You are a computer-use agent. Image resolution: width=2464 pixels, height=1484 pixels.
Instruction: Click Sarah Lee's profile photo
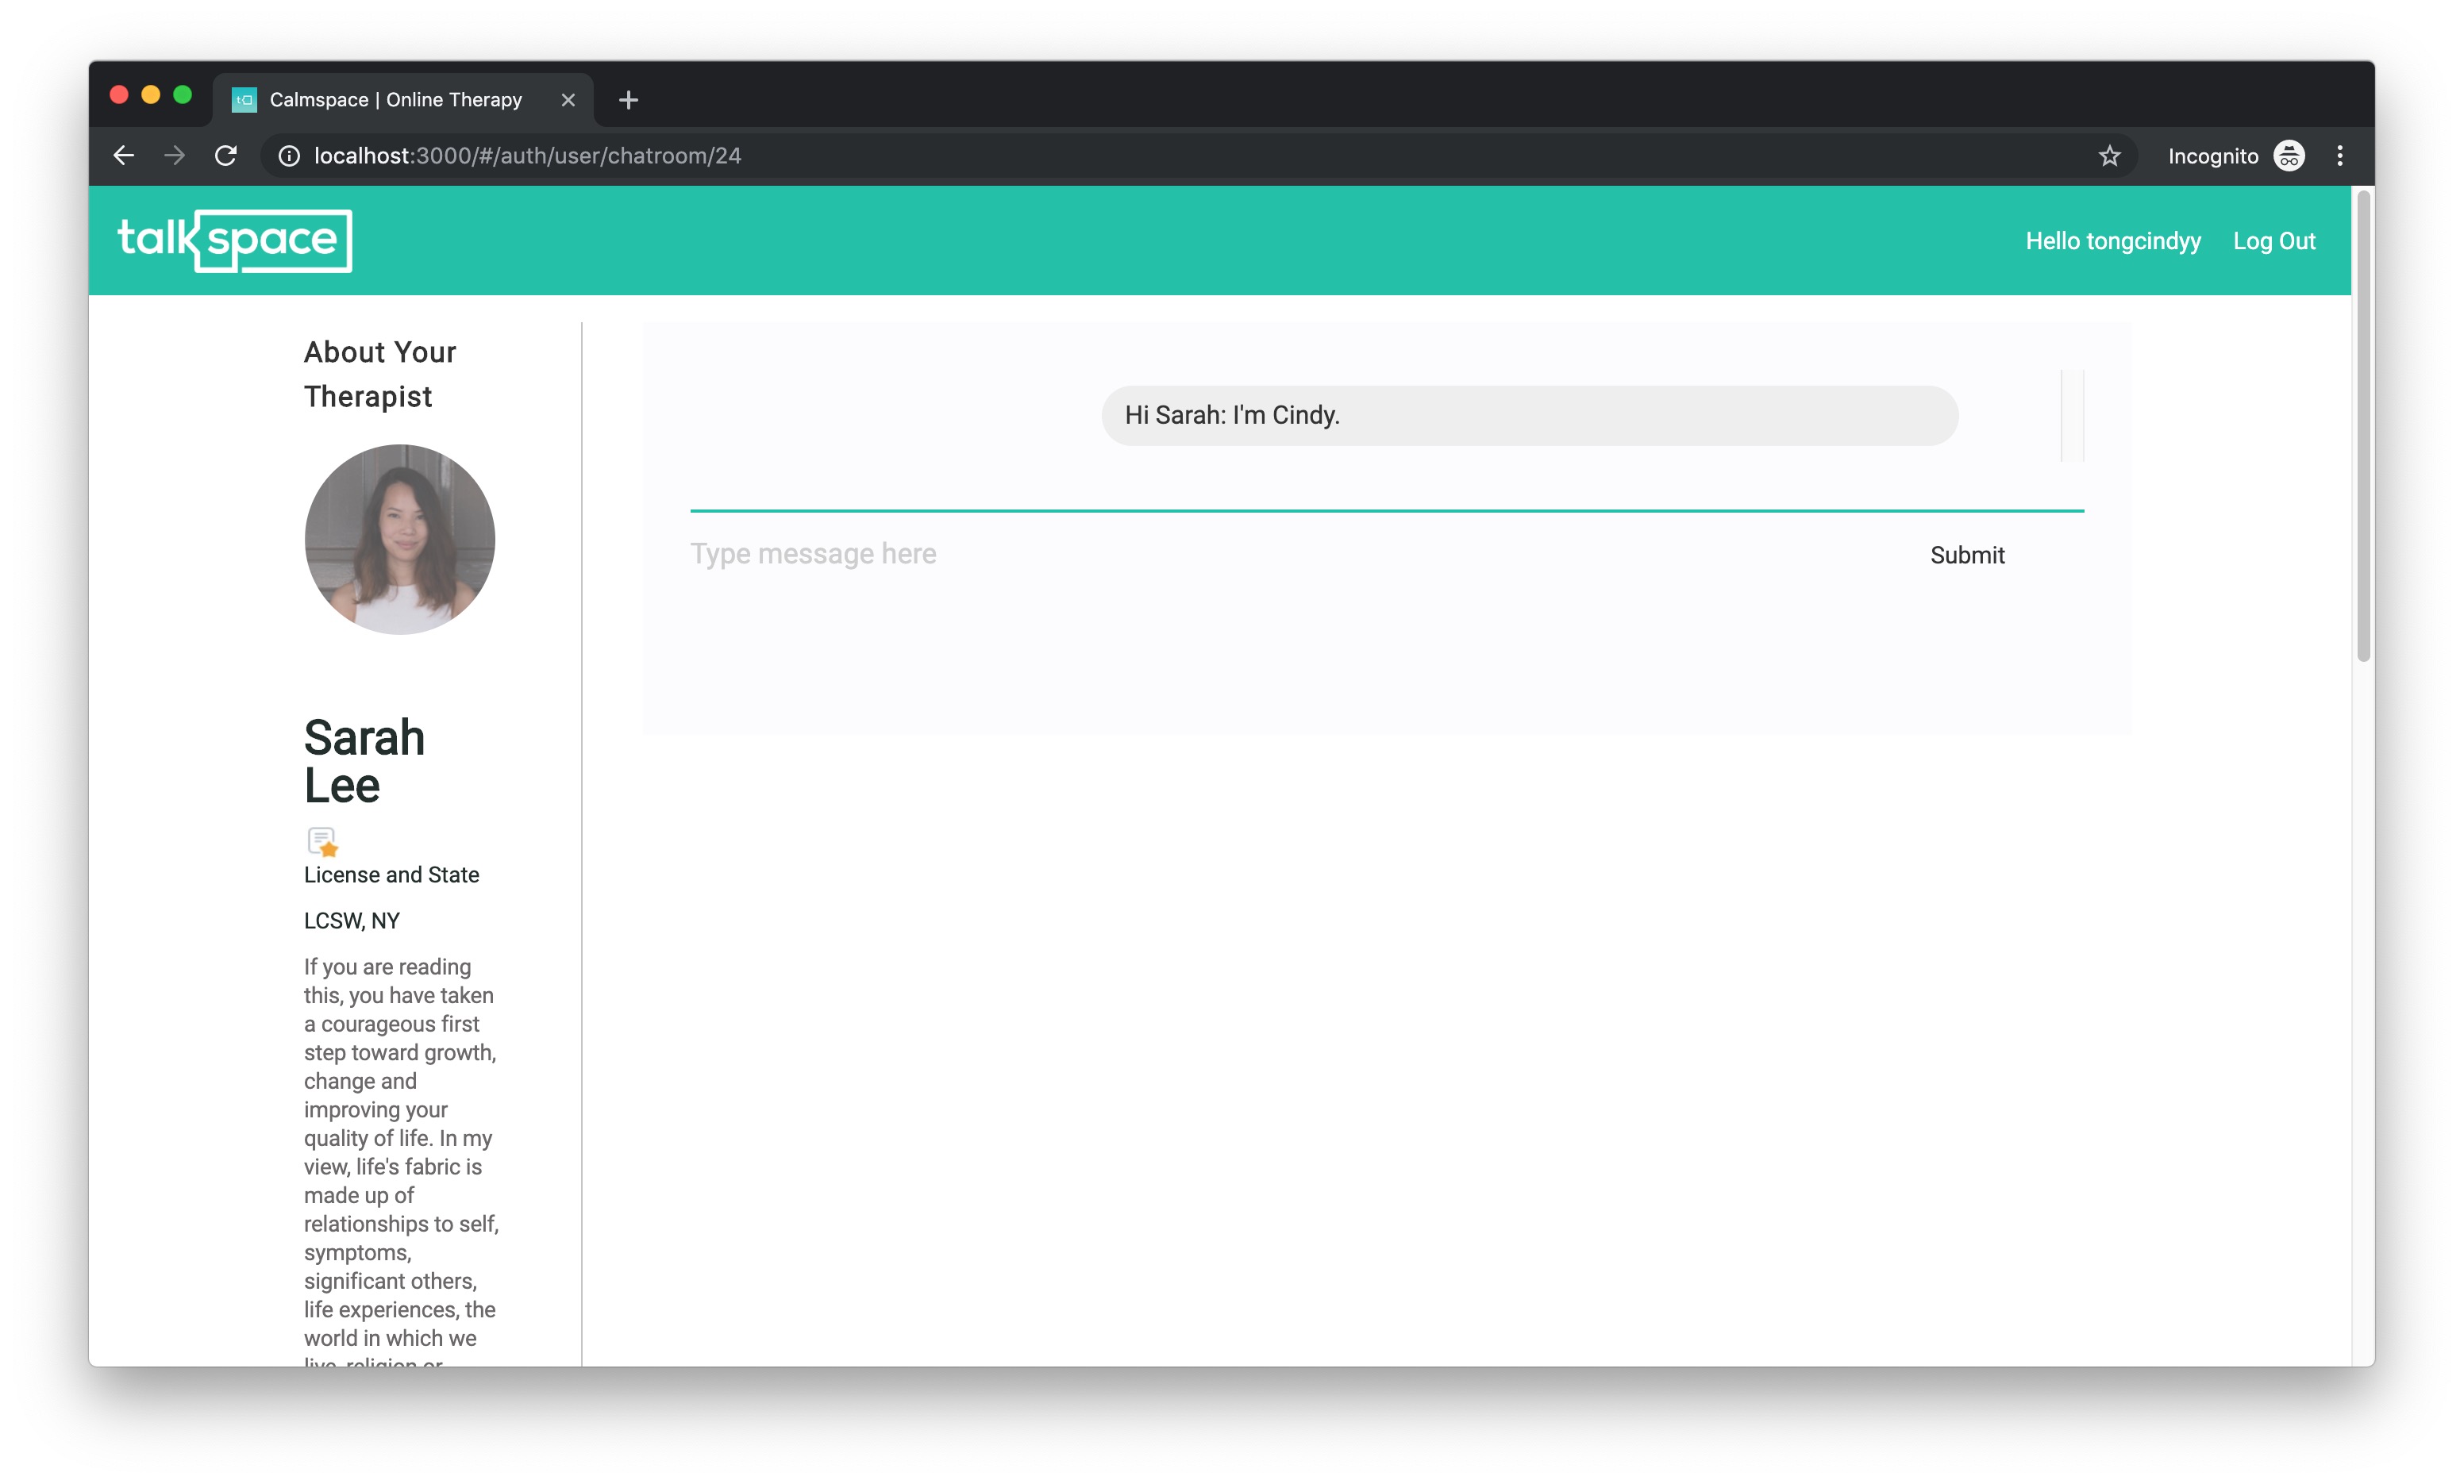pyautogui.click(x=399, y=539)
